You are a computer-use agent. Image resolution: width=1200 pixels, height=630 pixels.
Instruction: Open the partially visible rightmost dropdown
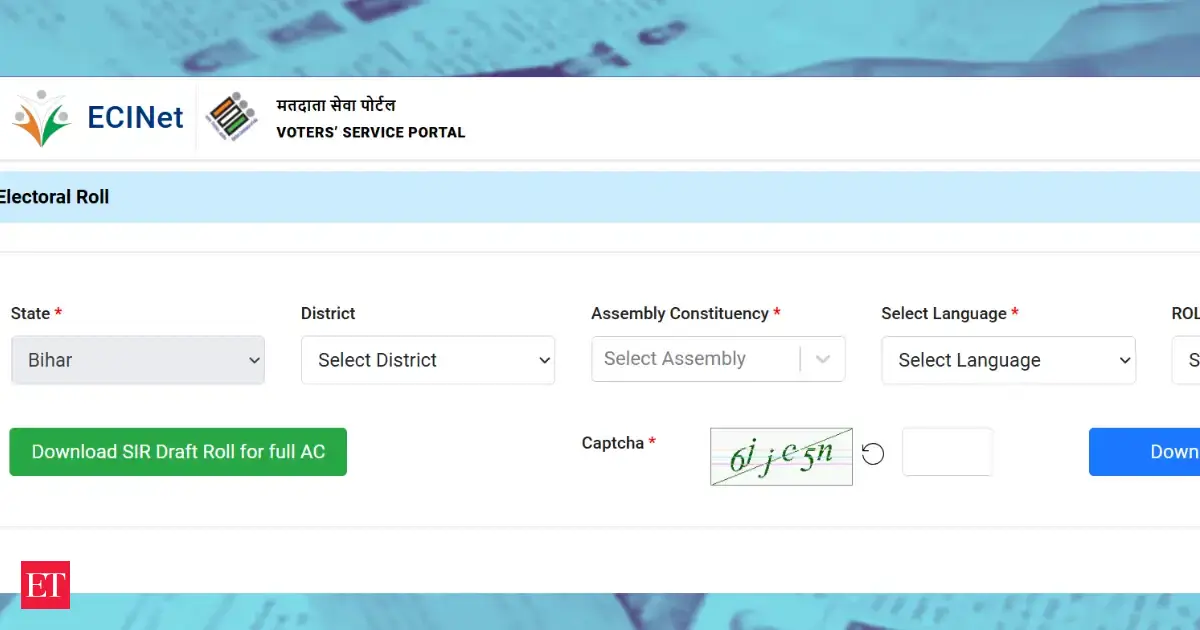[x=1188, y=360]
